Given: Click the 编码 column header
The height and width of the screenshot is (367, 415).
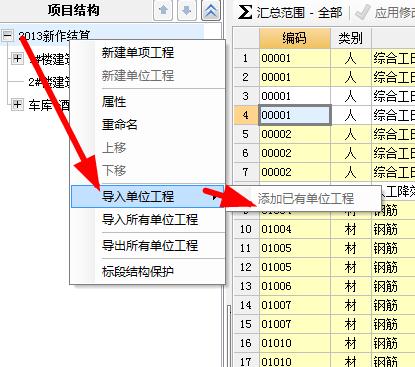Looking at the screenshot, I should (x=295, y=38).
